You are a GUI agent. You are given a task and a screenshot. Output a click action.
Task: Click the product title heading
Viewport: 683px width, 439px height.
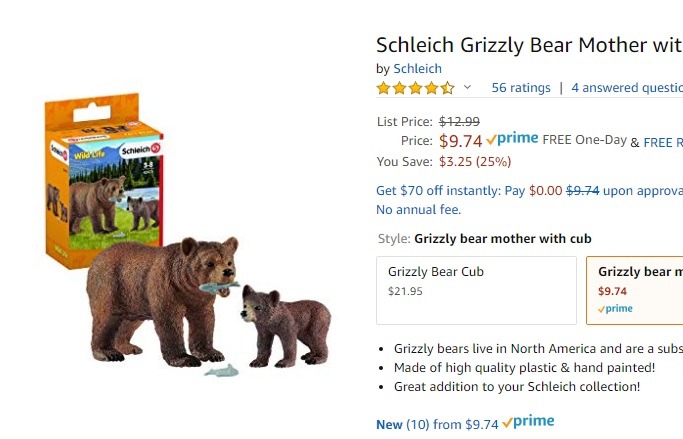pyautogui.click(x=528, y=45)
